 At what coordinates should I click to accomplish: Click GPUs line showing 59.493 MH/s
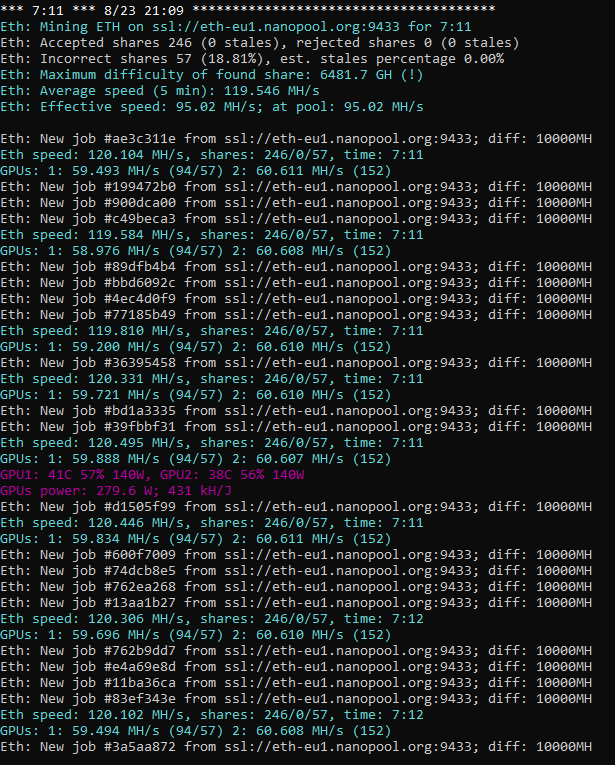pos(196,171)
